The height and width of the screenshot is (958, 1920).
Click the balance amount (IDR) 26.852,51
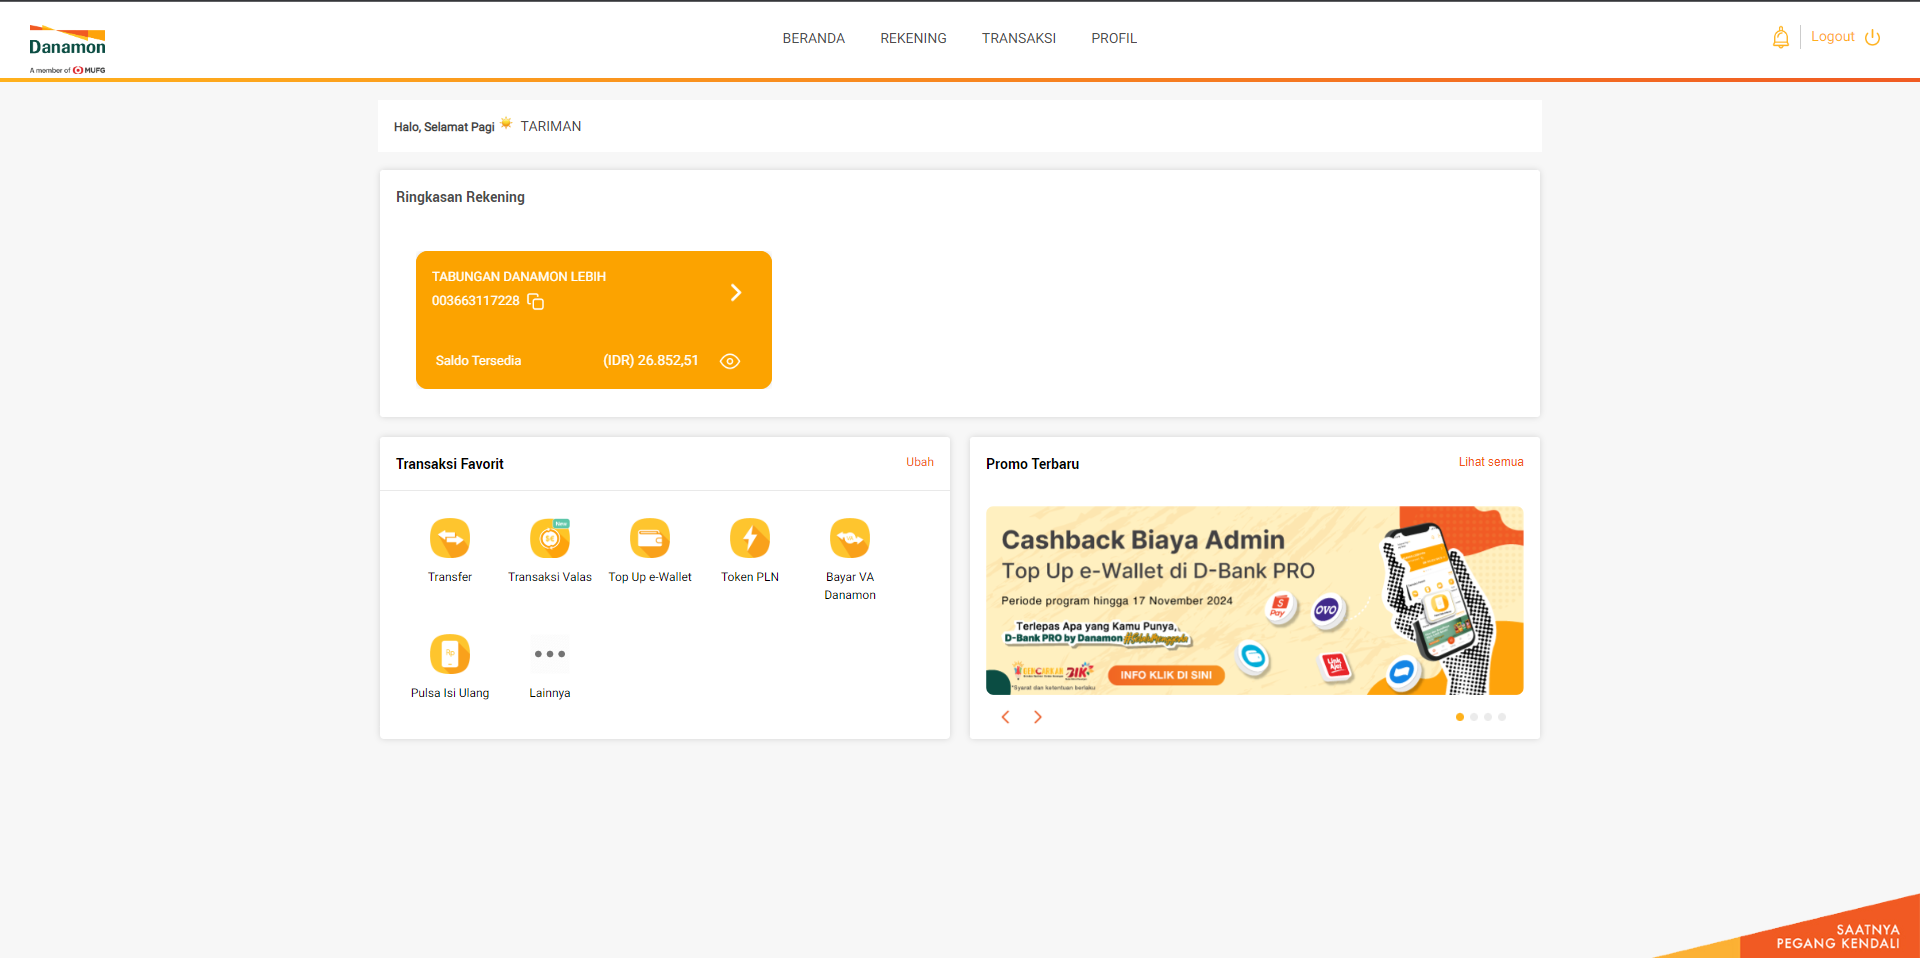coord(651,361)
